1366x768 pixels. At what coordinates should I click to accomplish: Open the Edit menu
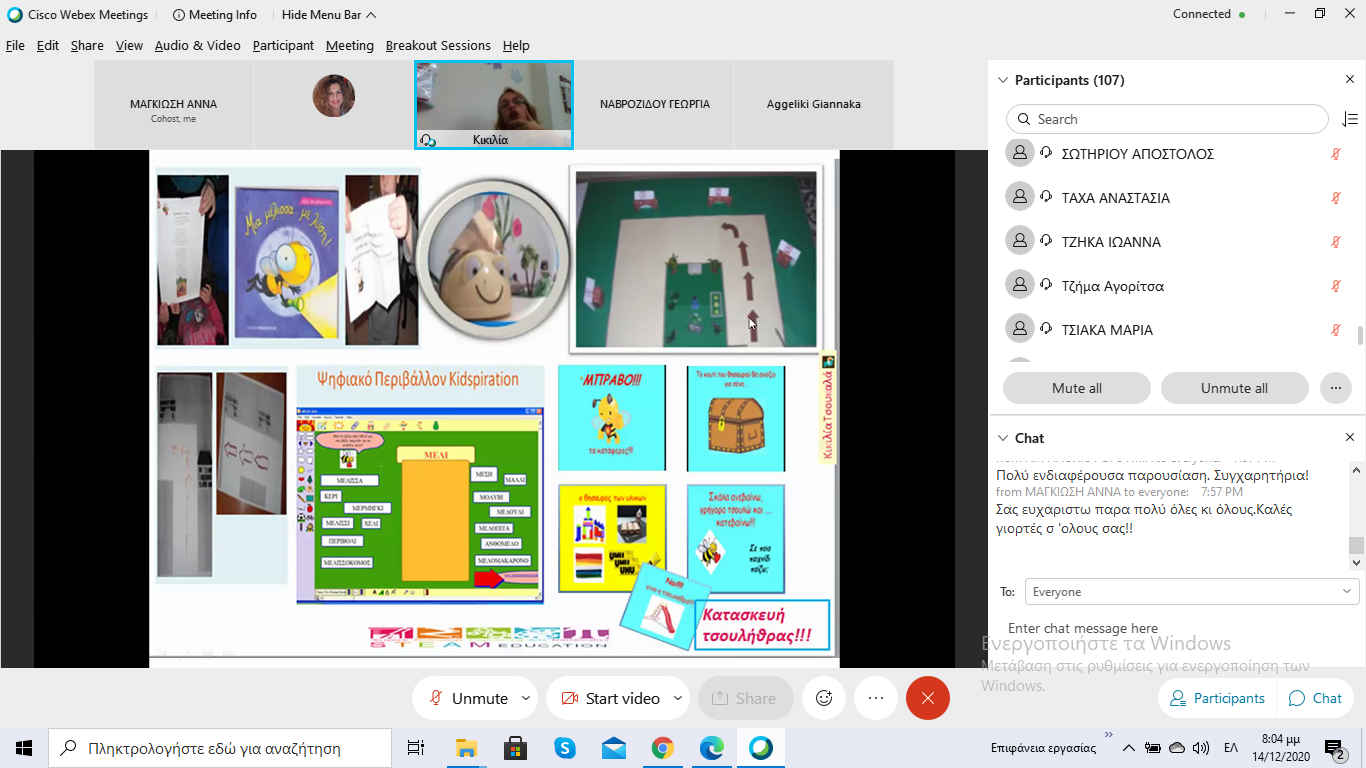click(x=48, y=45)
